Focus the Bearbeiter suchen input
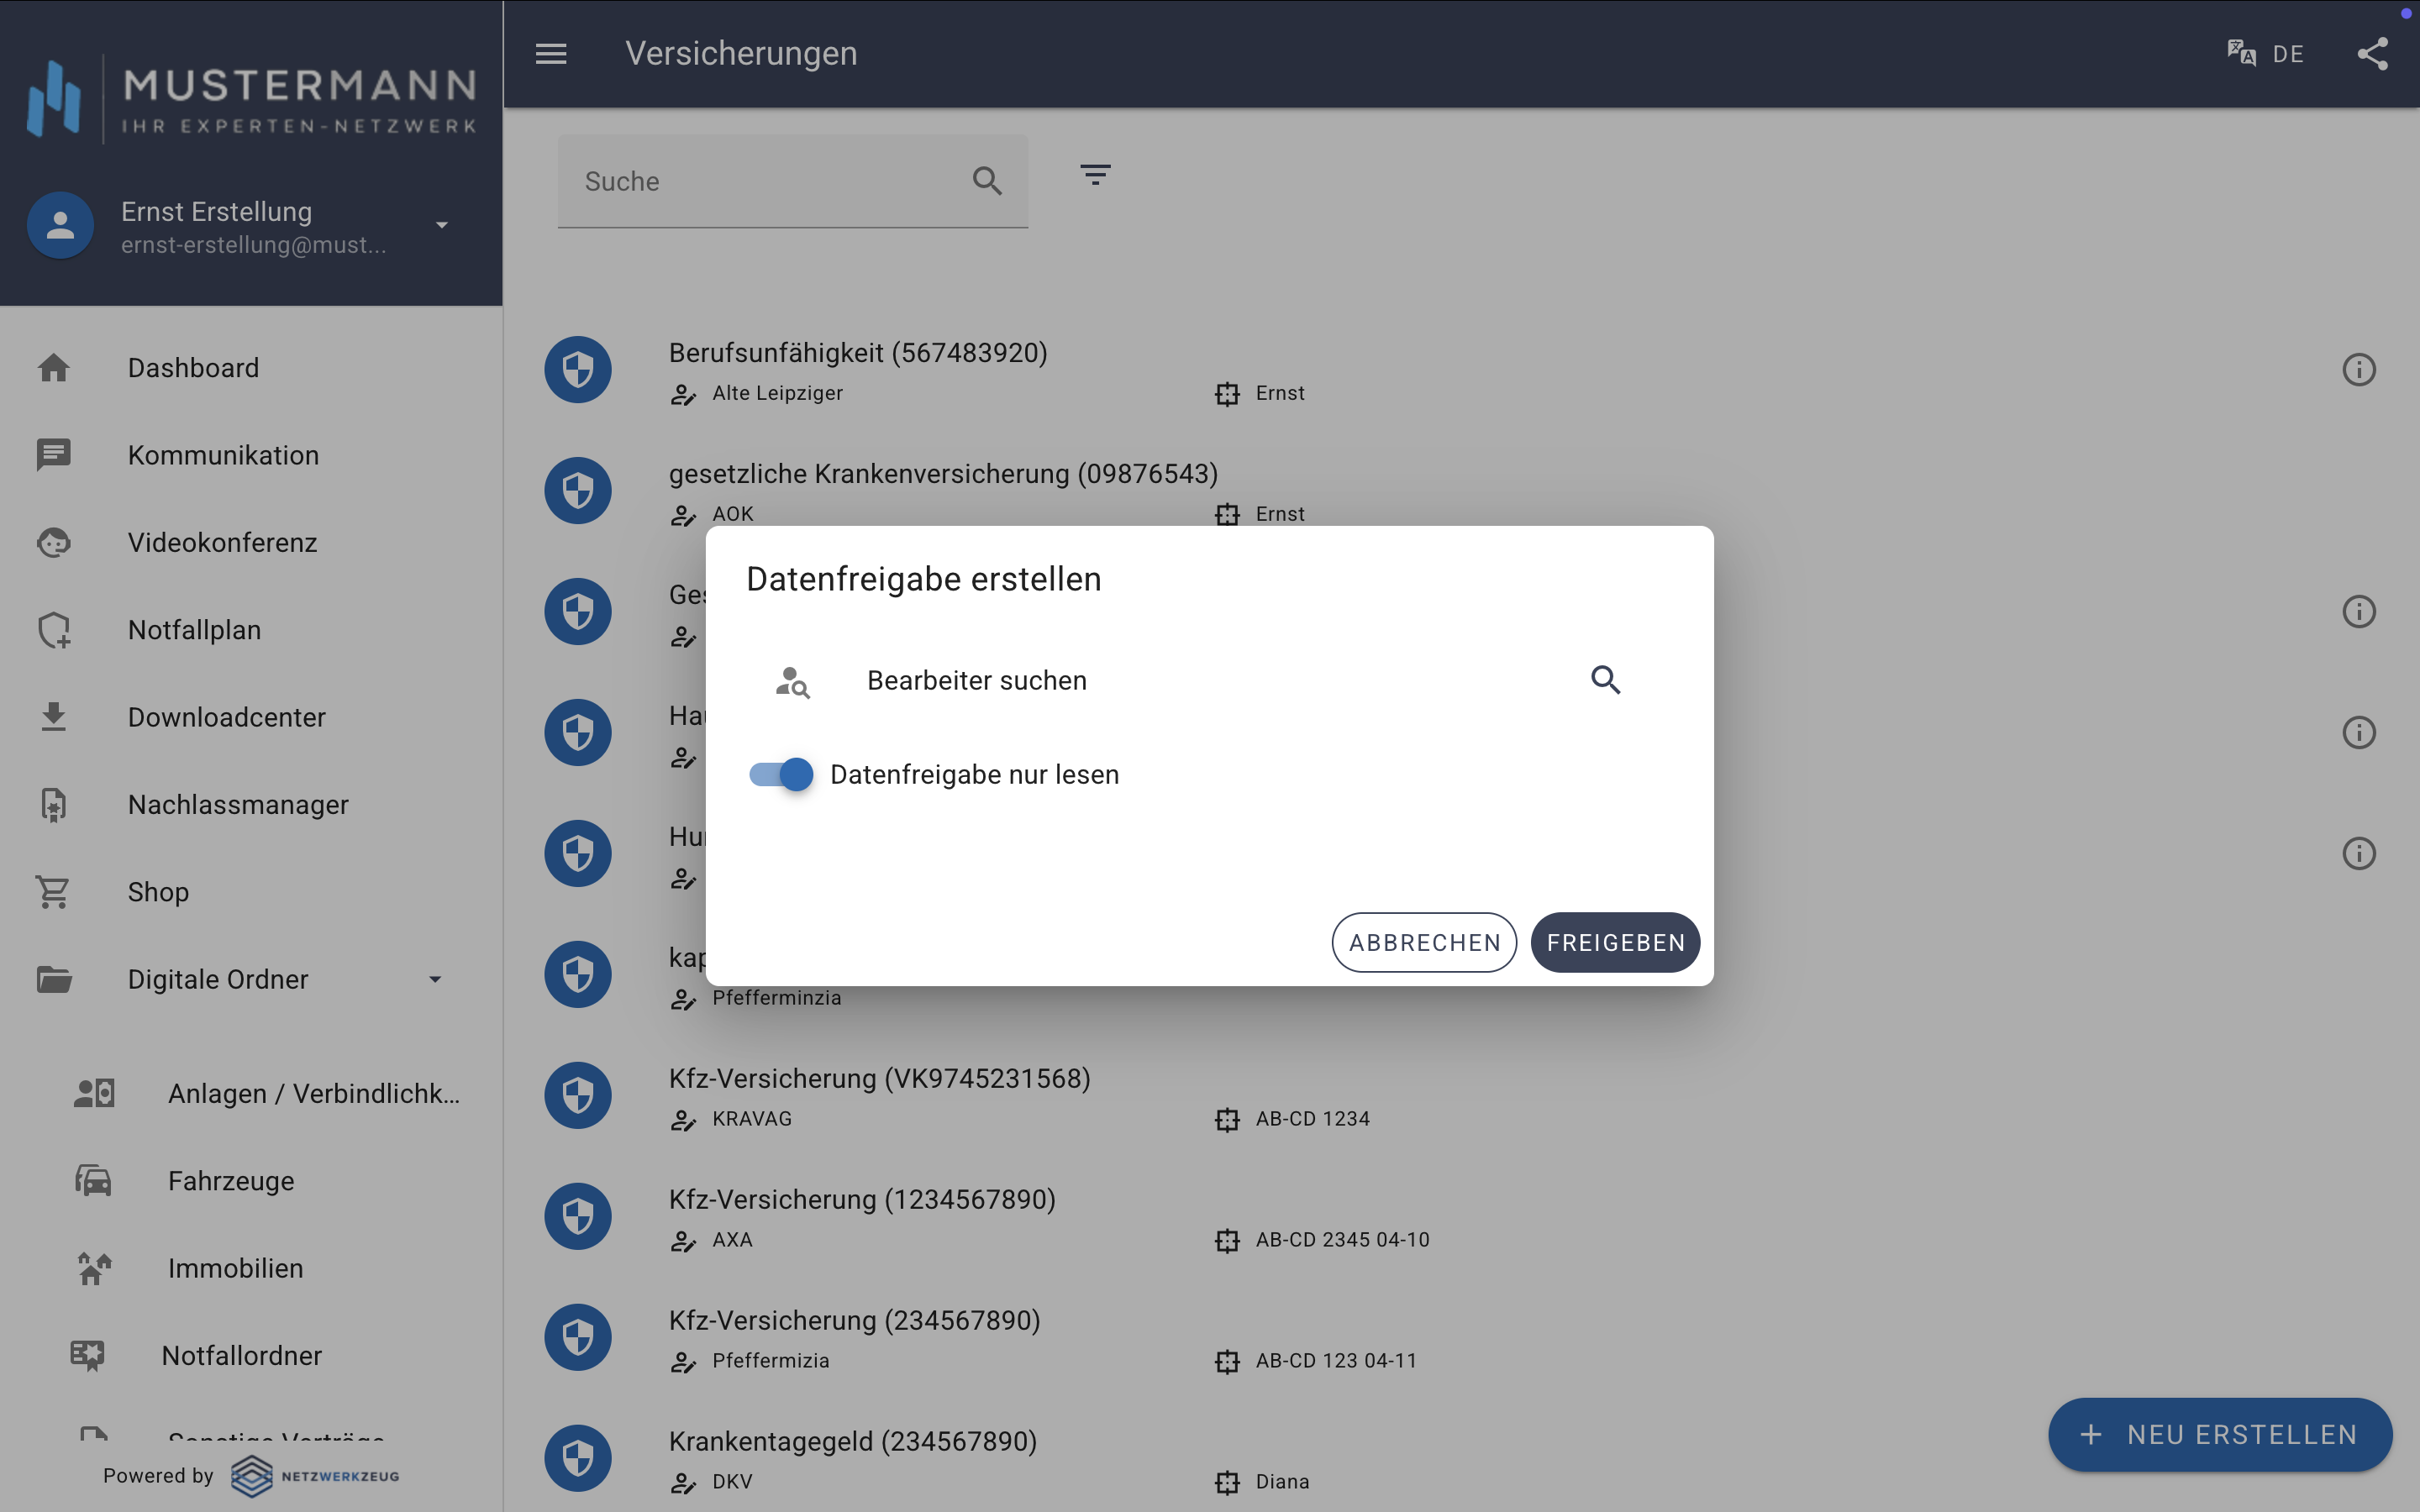2420x1512 pixels. [x=1210, y=681]
